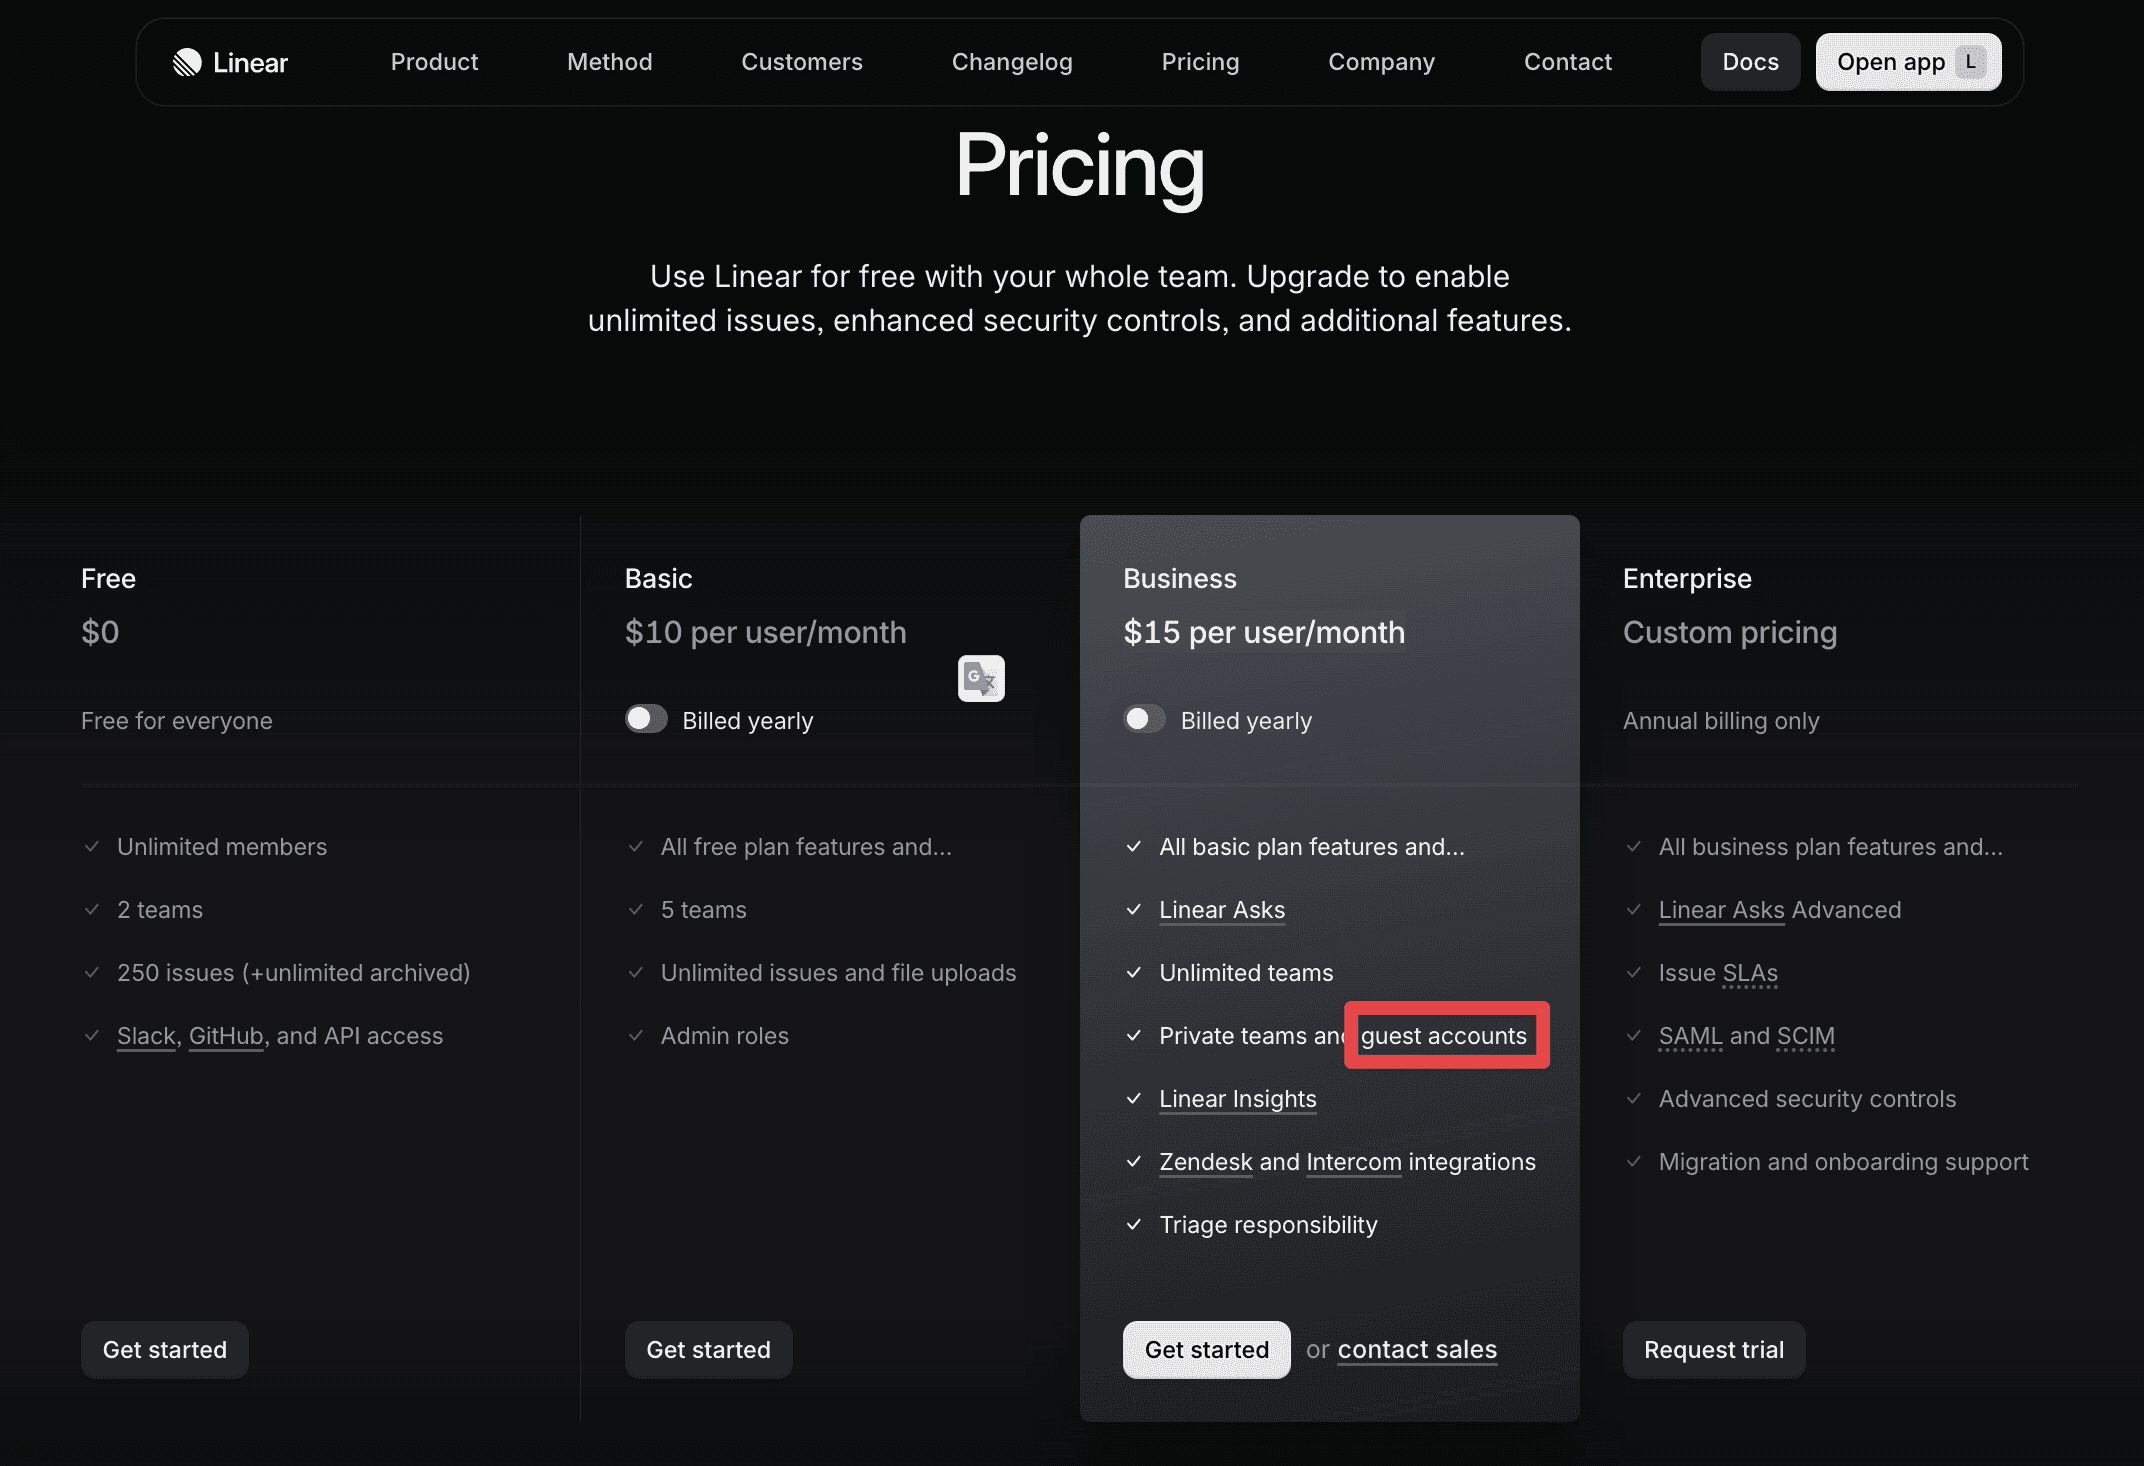The width and height of the screenshot is (2144, 1466).
Task: Get started with the Business plan
Action: coord(1206,1349)
